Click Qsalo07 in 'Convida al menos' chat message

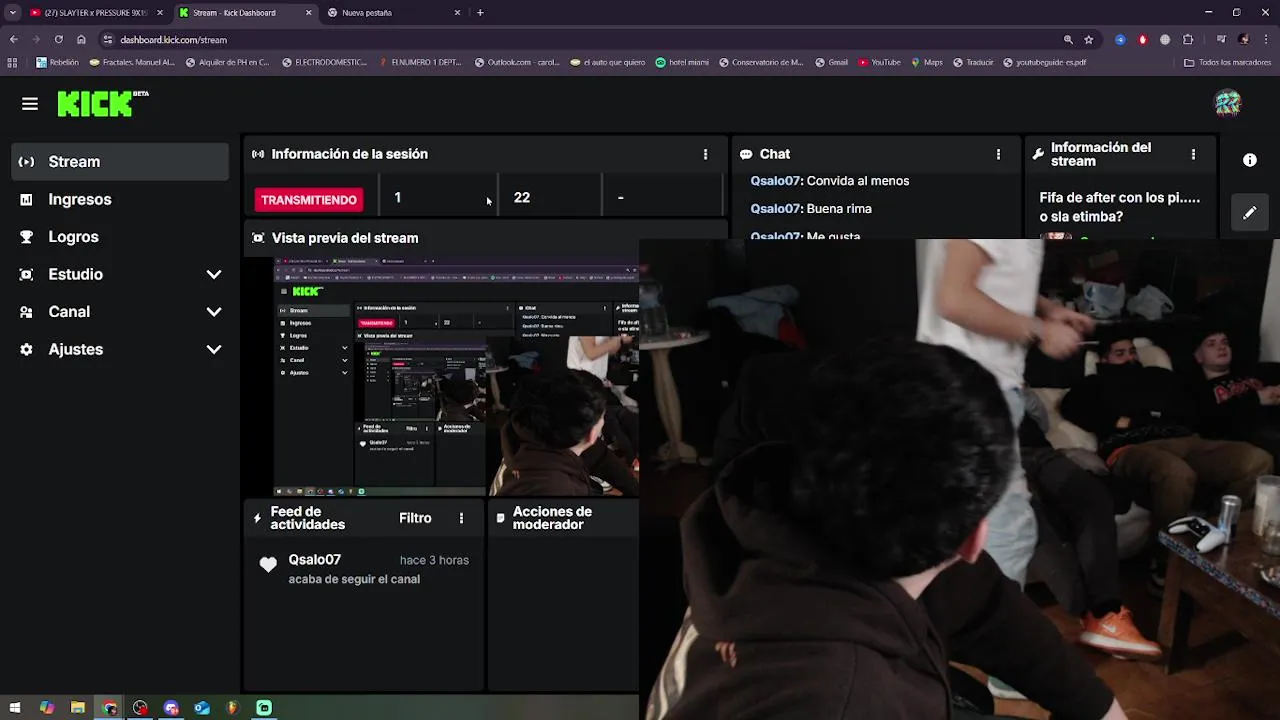(x=775, y=181)
